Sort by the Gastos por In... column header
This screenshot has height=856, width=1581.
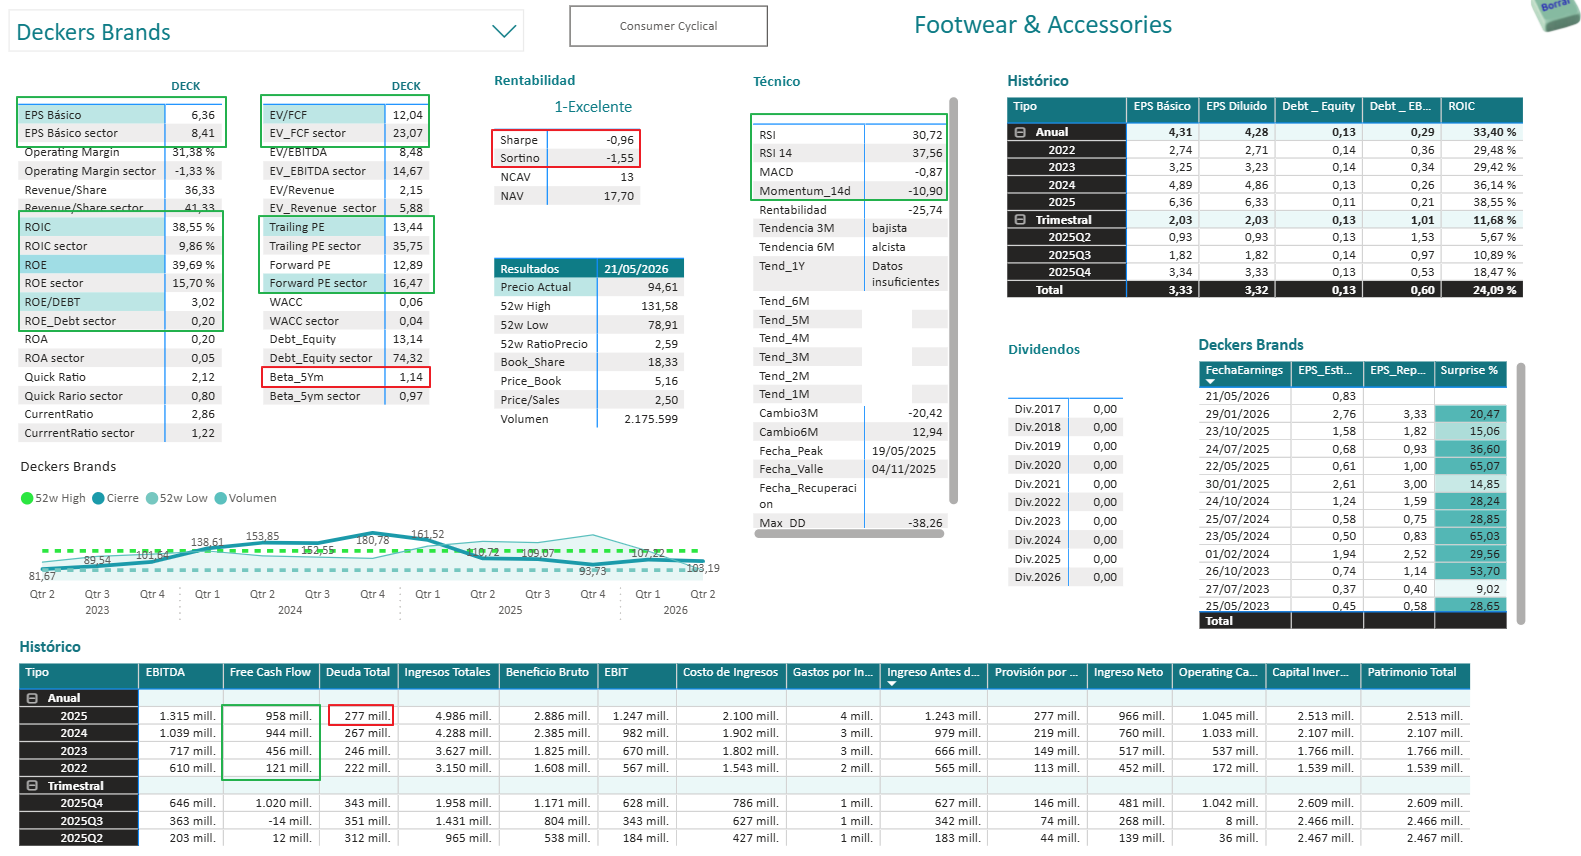tap(833, 673)
